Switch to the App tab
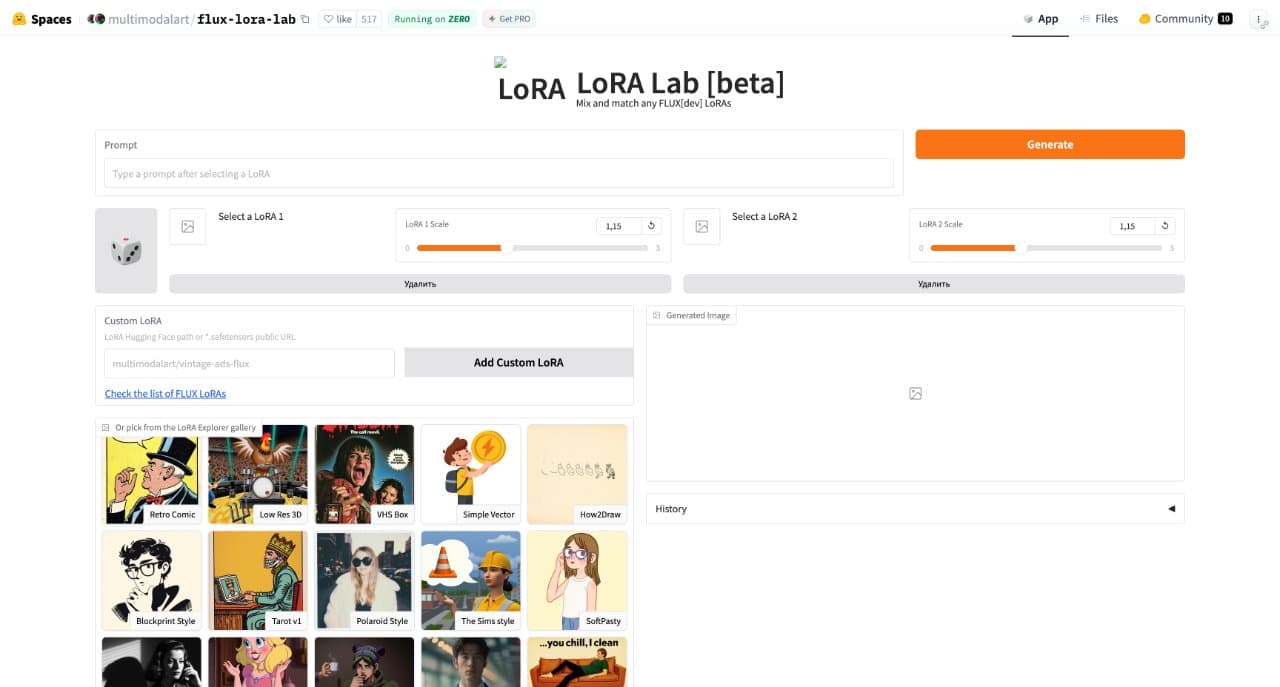The height and width of the screenshot is (687, 1280). [1040, 19]
